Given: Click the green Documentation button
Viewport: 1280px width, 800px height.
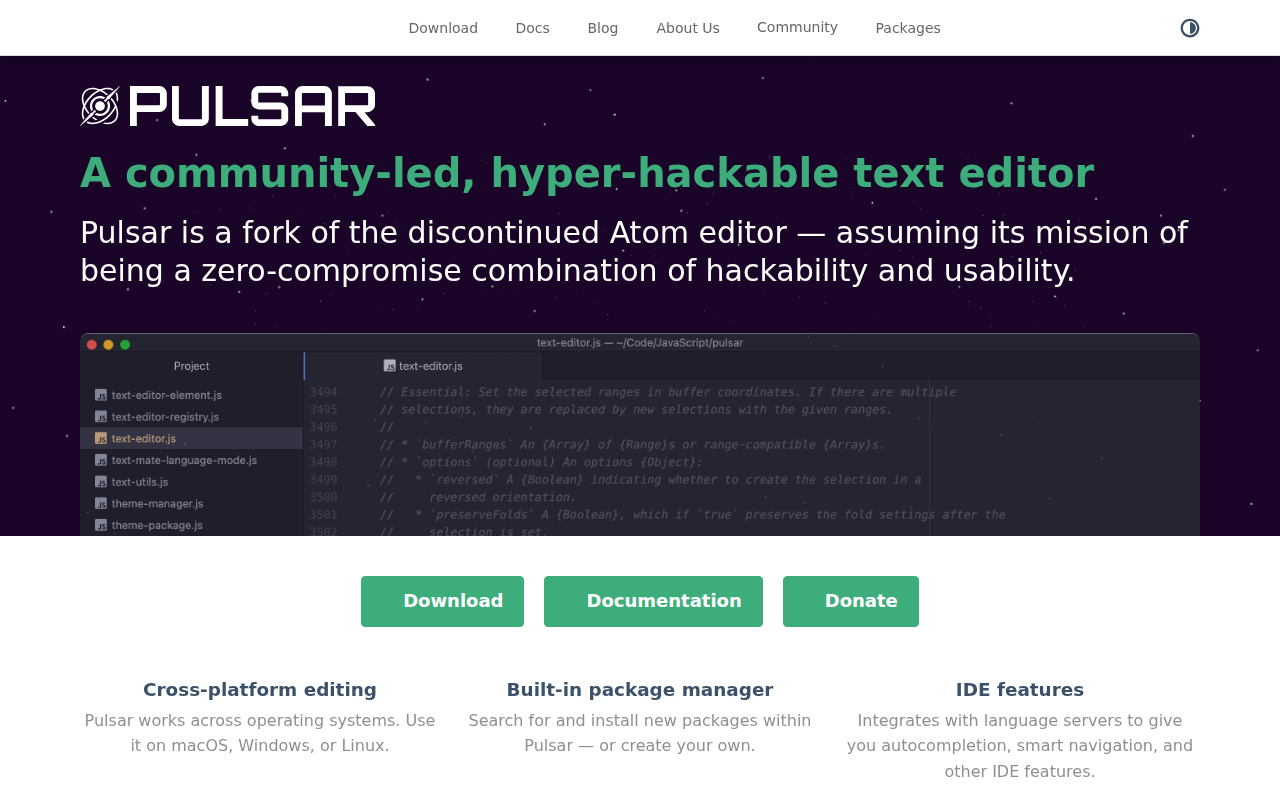Looking at the screenshot, I should (x=653, y=601).
